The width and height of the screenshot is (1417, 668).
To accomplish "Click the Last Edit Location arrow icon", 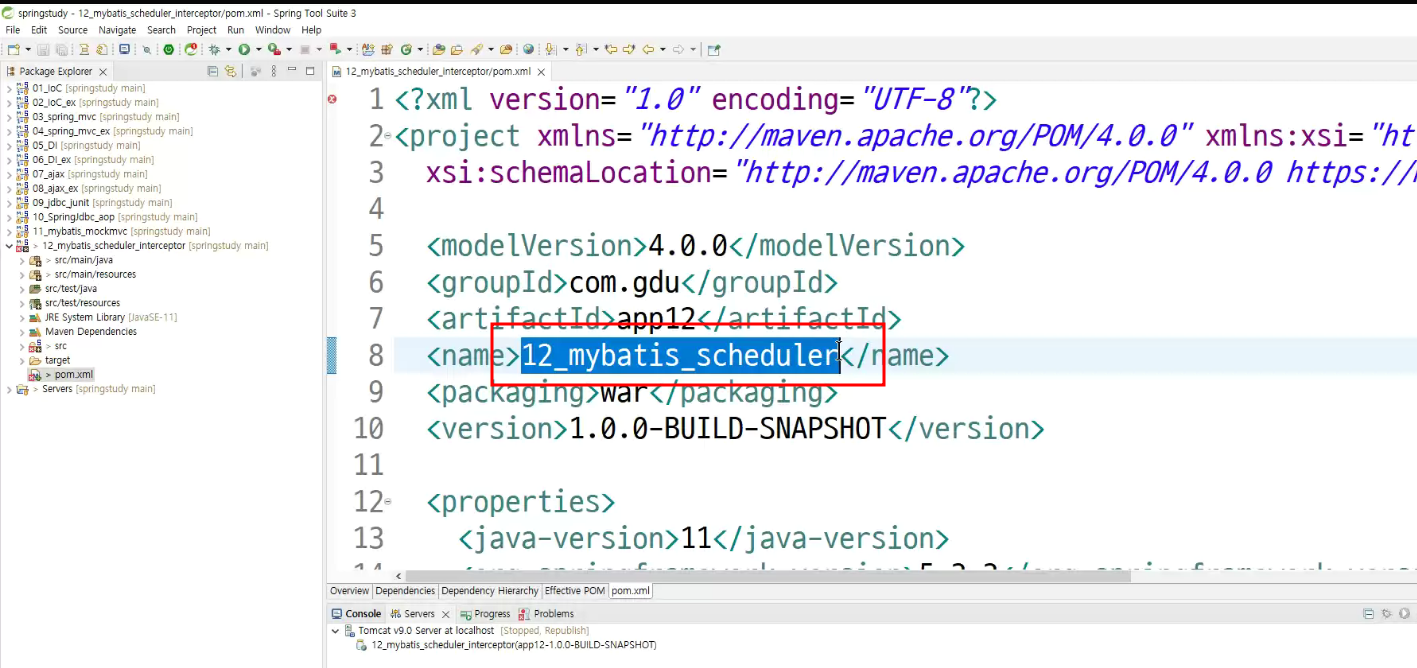I will point(611,49).
